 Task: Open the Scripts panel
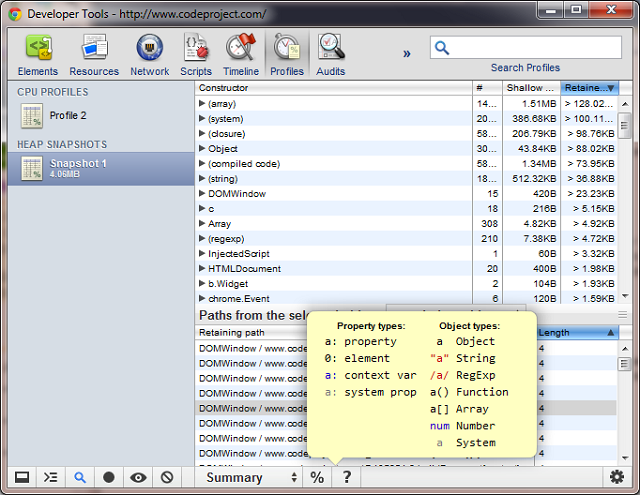pyautogui.click(x=196, y=55)
